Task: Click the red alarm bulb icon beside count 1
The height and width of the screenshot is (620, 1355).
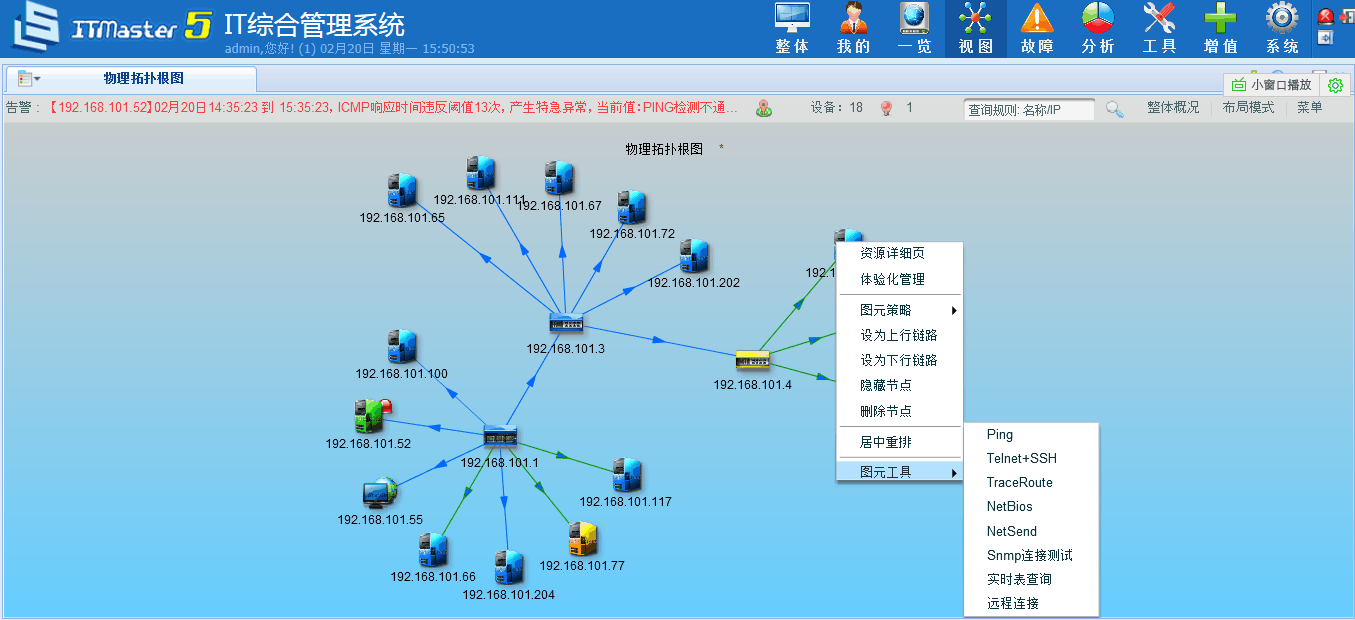Action: pos(886,108)
